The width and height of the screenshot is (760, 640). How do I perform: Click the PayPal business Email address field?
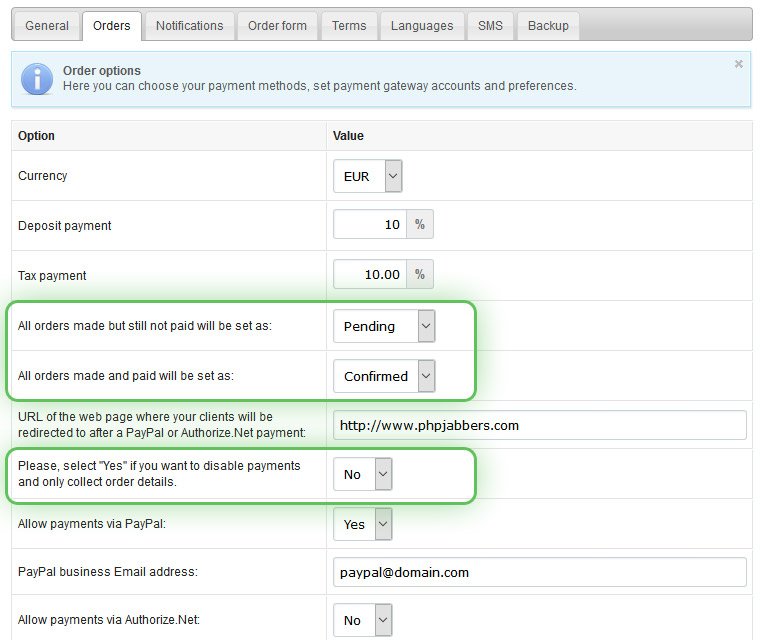coord(539,572)
